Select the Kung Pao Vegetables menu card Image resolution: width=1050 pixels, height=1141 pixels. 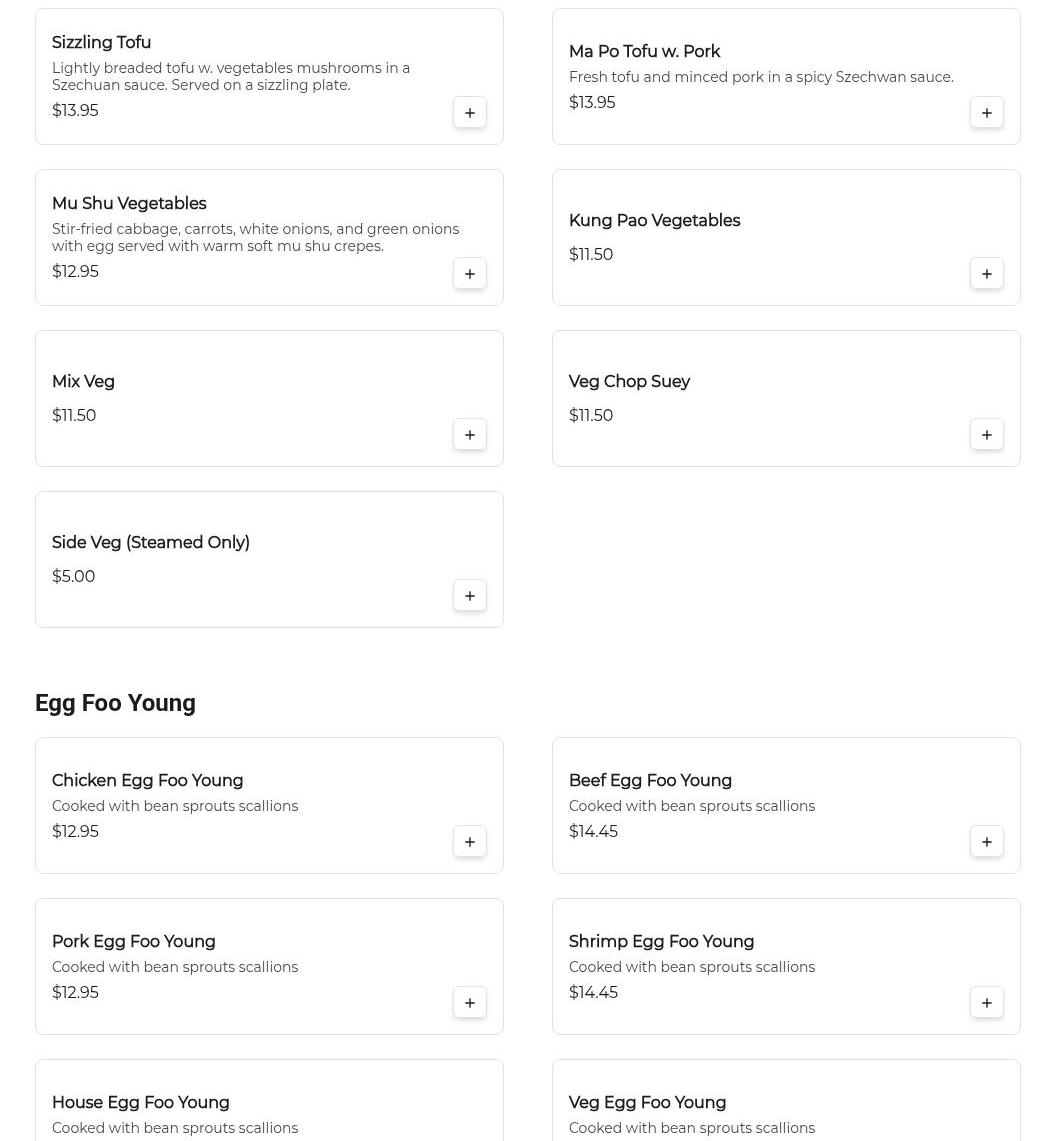point(785,237)
